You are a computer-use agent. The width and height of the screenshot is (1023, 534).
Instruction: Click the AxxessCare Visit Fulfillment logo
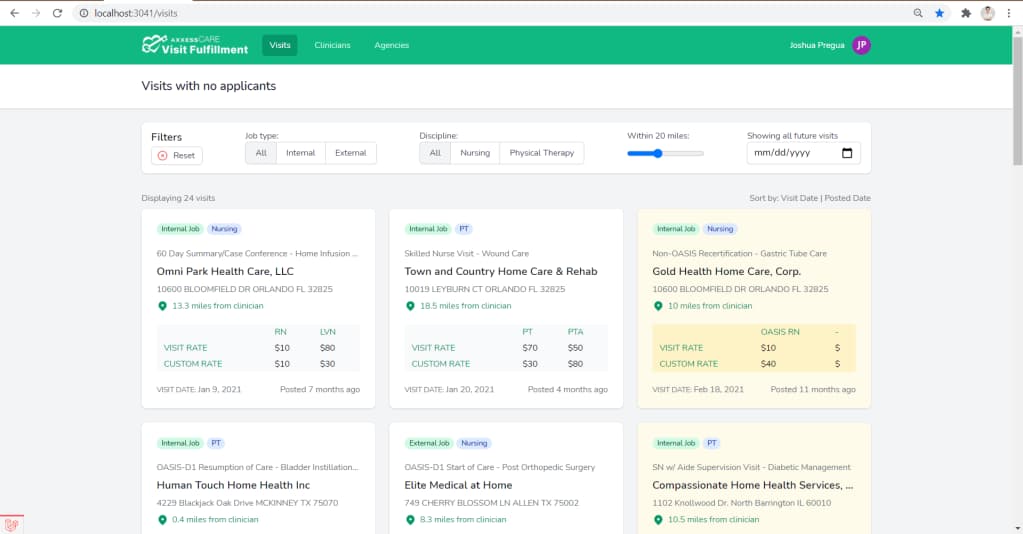(194, 44)
